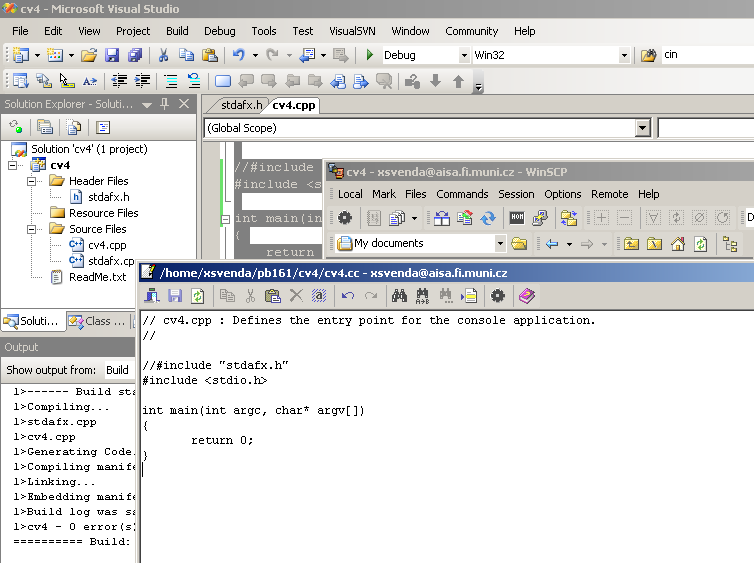Image resolution: width=754 pixels, height=563 pixels.
Task: Click Increase Indent icon in text editor toolbar
Action: tap(142, 81)
